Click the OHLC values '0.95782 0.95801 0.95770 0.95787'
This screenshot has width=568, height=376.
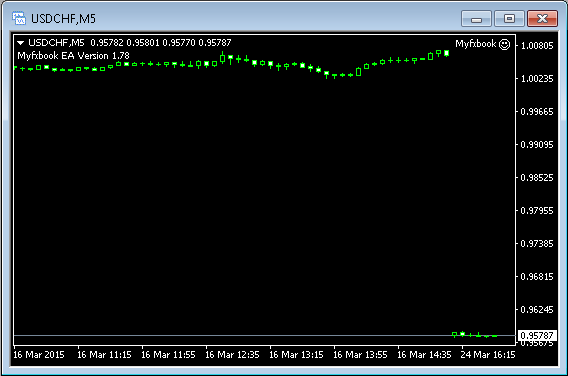point(161,43)
